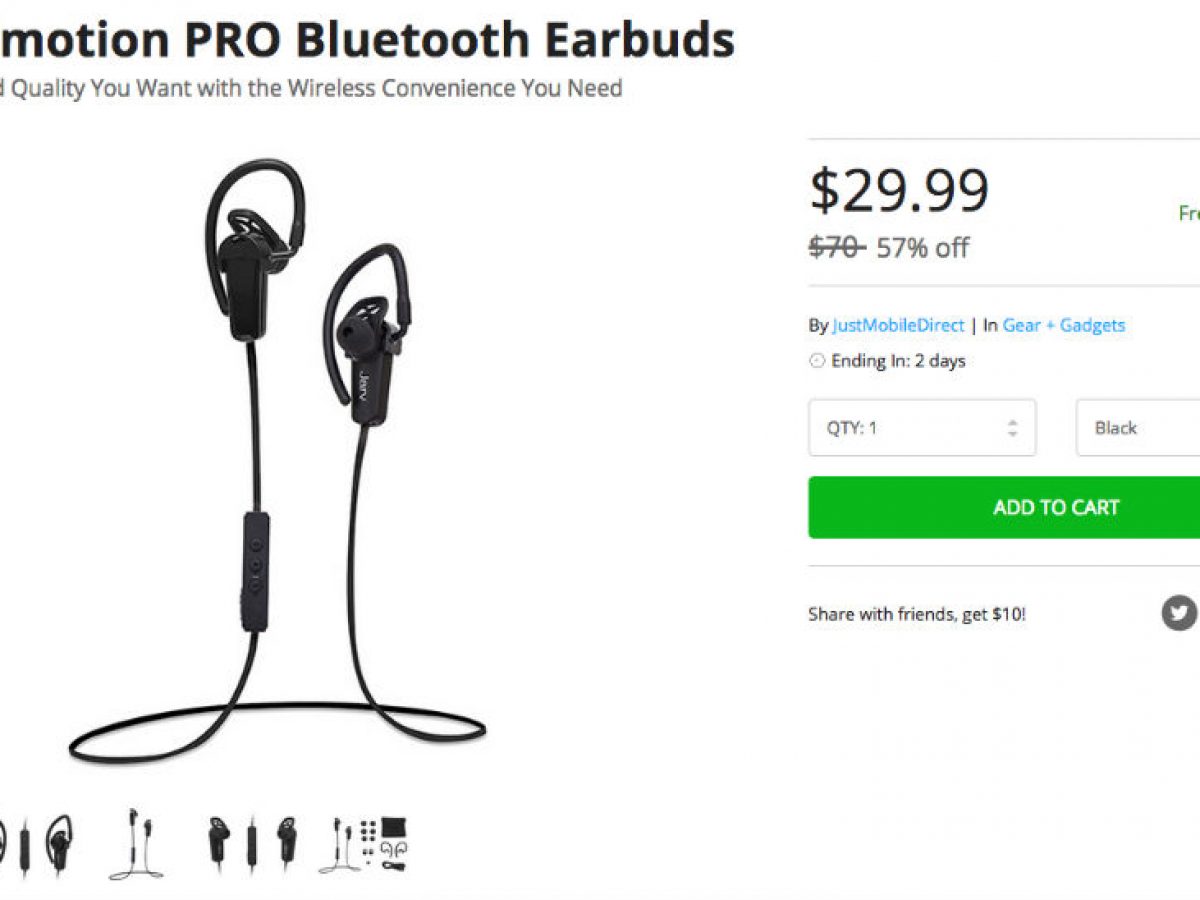The image size is (1200, 900).
Task: Open the Black color dropdown
Action: 1138,428
